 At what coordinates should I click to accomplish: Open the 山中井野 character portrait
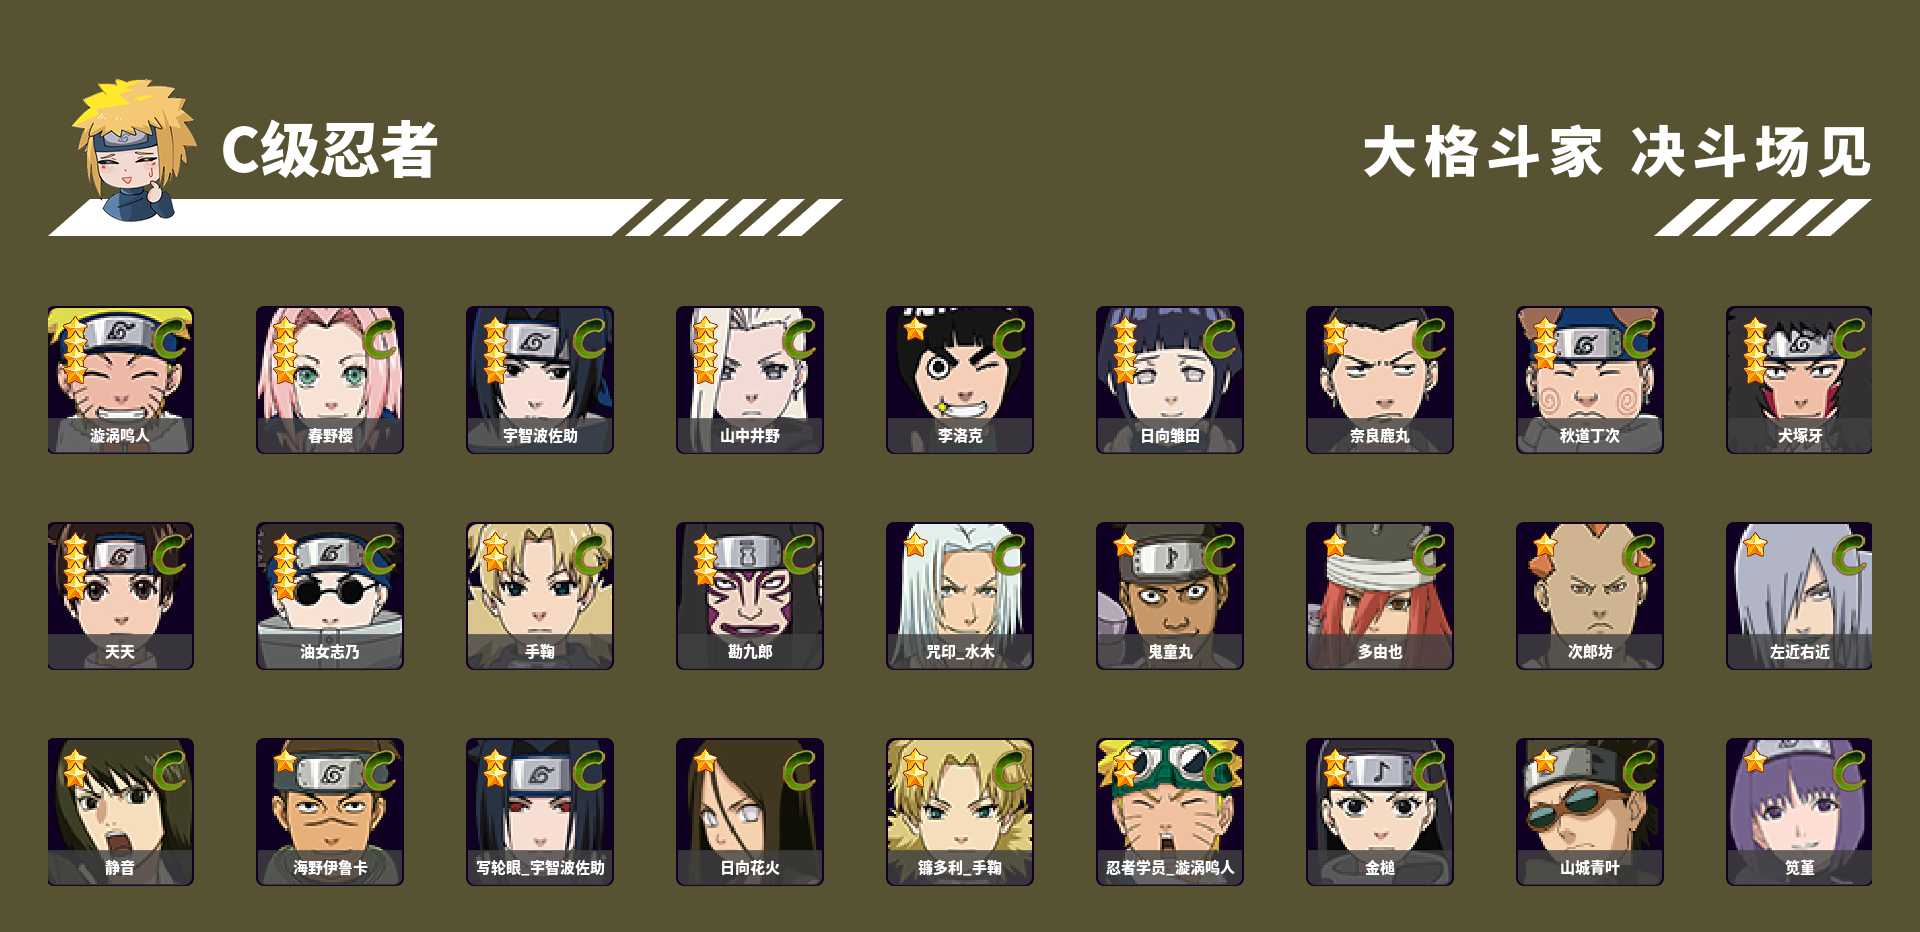[750, 380]
